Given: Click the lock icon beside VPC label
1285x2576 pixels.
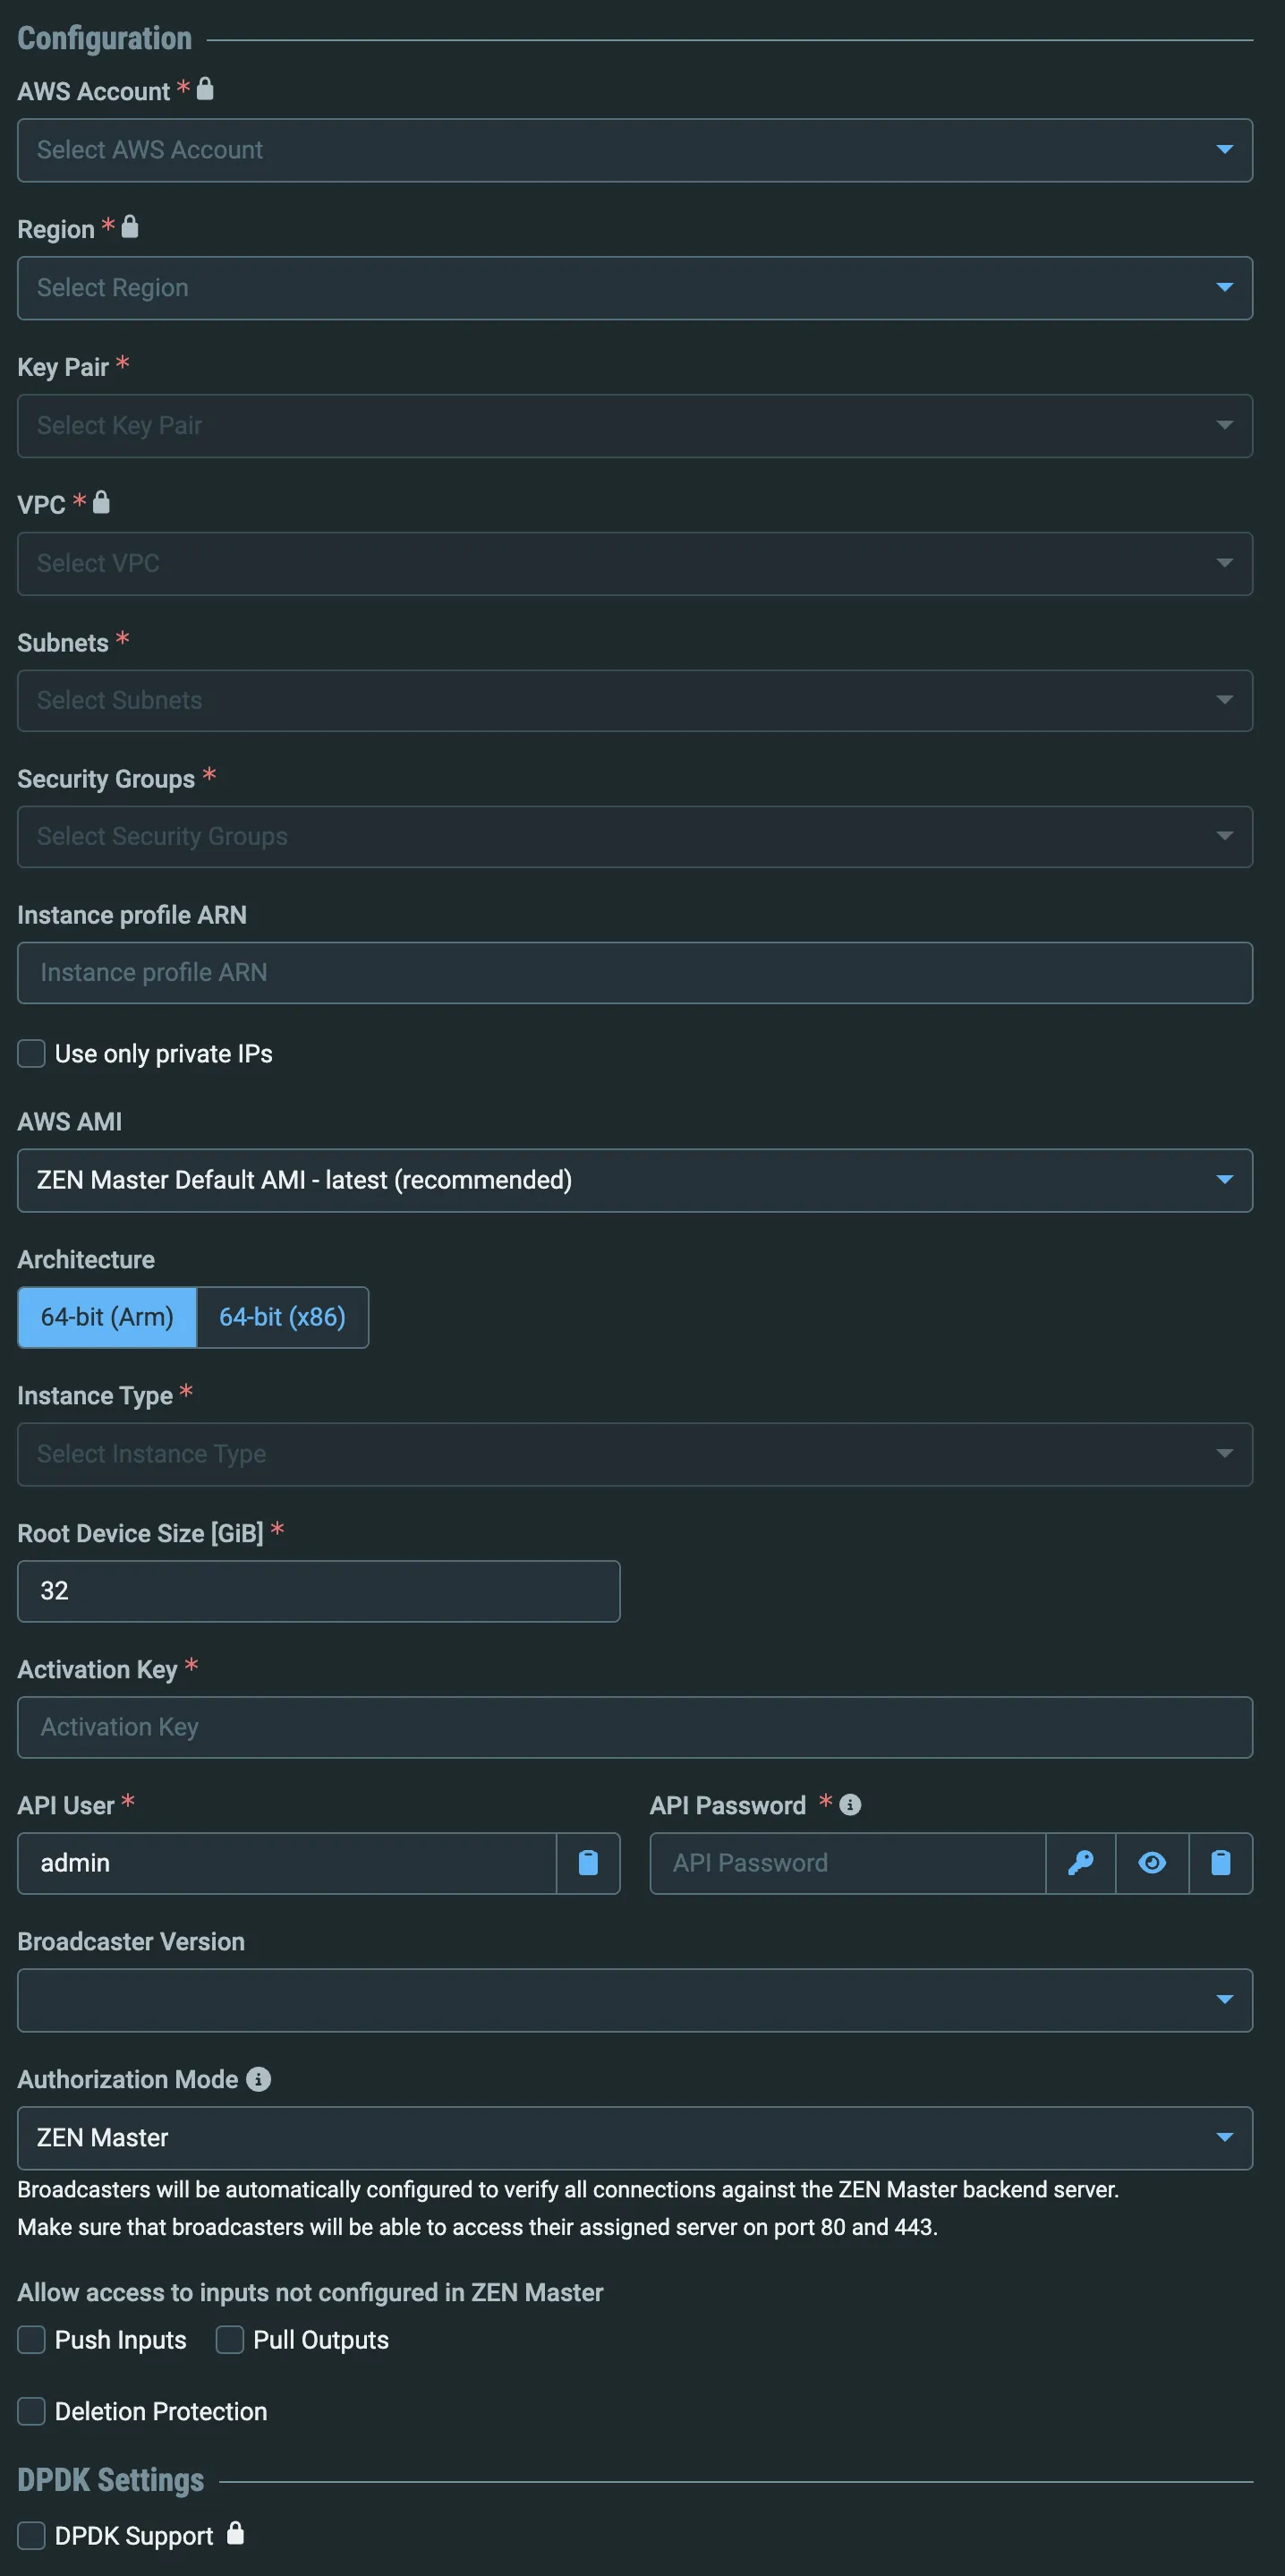Looking at the screenshot, I should 101,502.
